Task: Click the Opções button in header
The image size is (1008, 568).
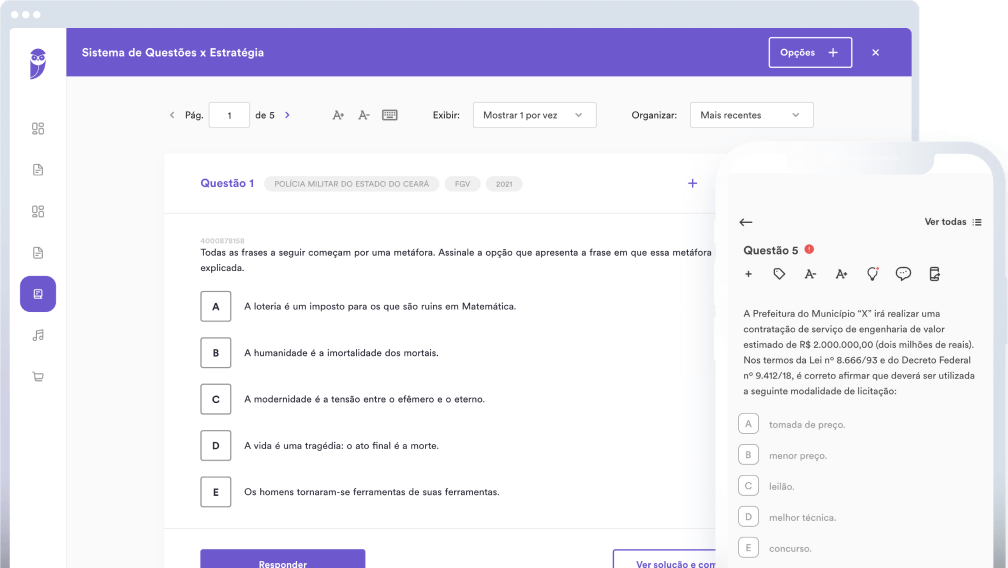Action: (x=809, y=52)
